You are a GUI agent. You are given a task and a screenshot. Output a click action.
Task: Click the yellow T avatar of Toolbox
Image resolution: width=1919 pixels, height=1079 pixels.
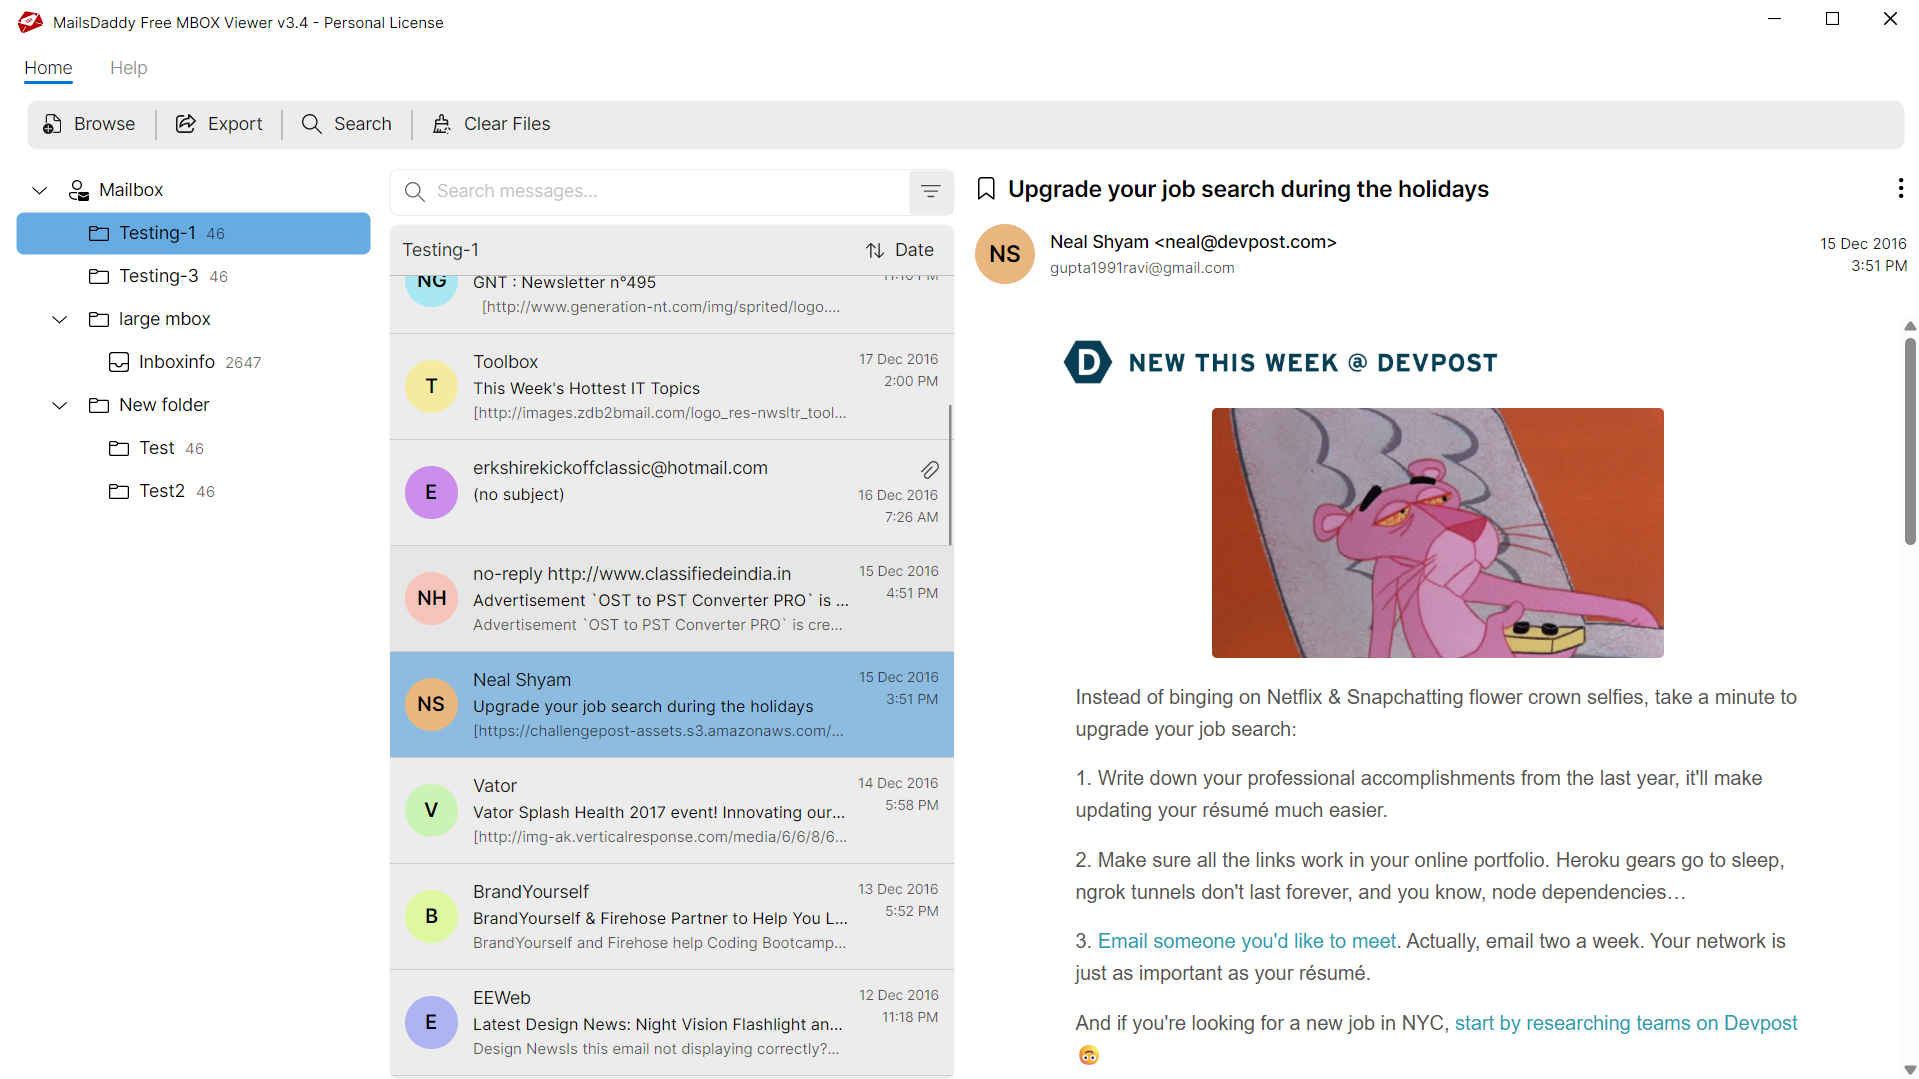[x=431, y=387]
